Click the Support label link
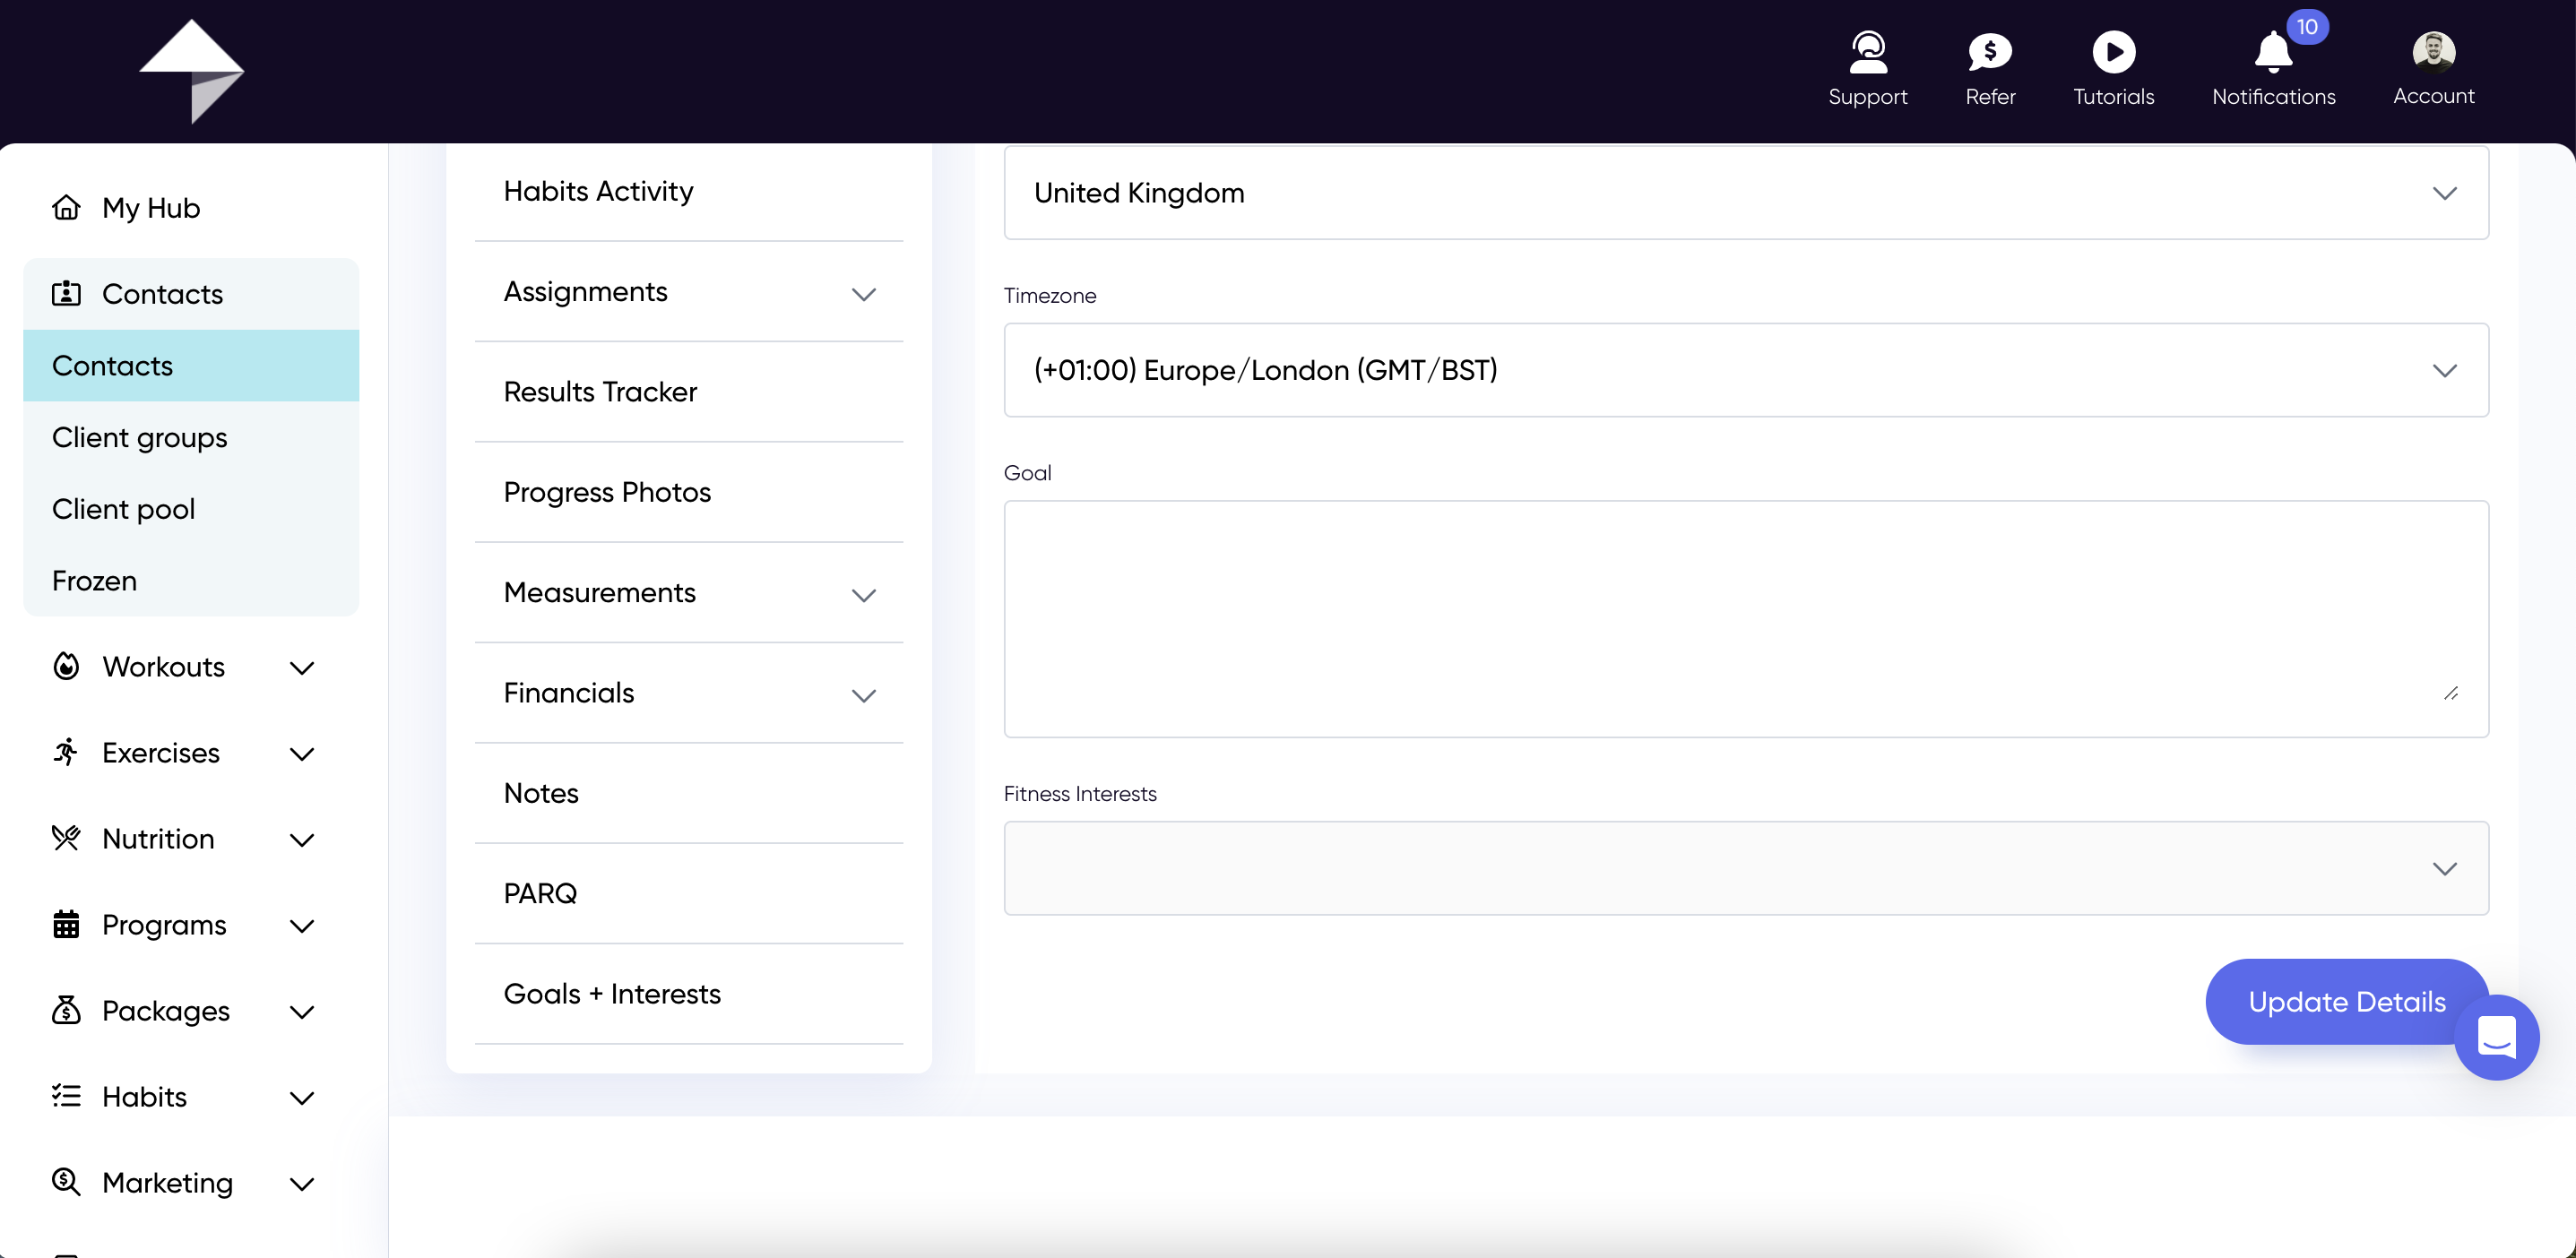Viewport: 2576px width, 1258px height. click(x=1867, y=97)
